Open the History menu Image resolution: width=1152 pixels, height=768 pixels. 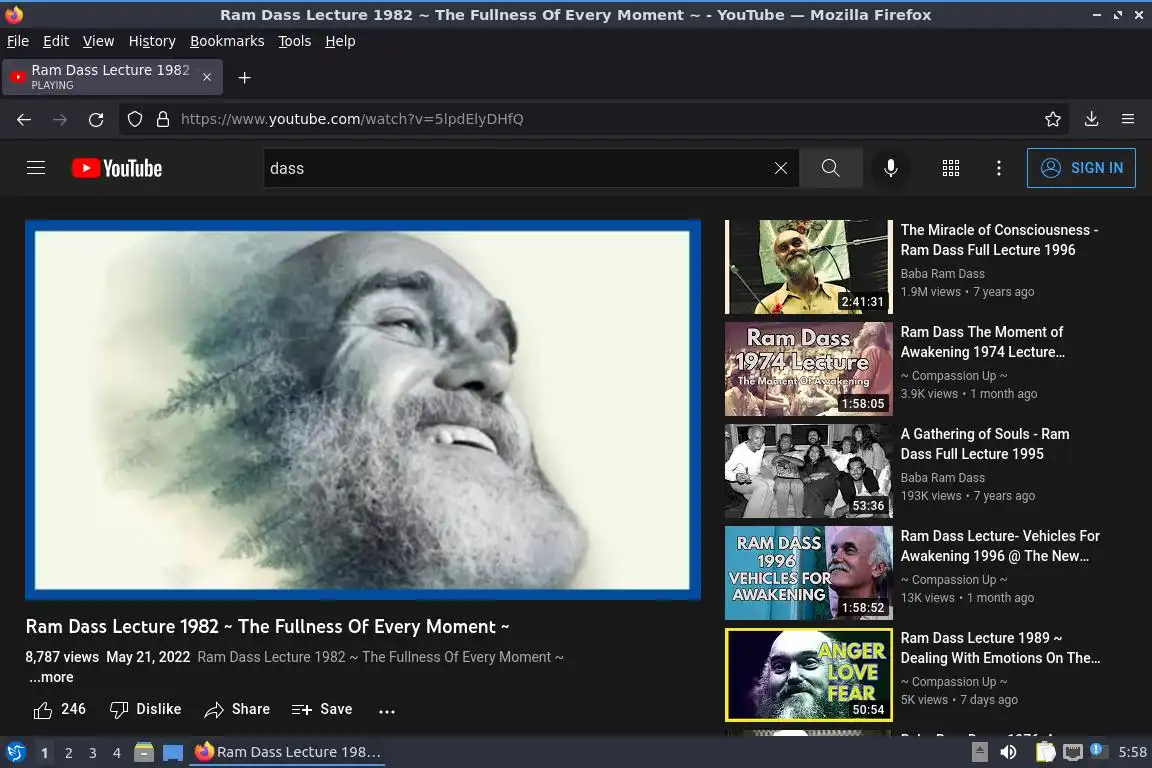pos(152,41)
